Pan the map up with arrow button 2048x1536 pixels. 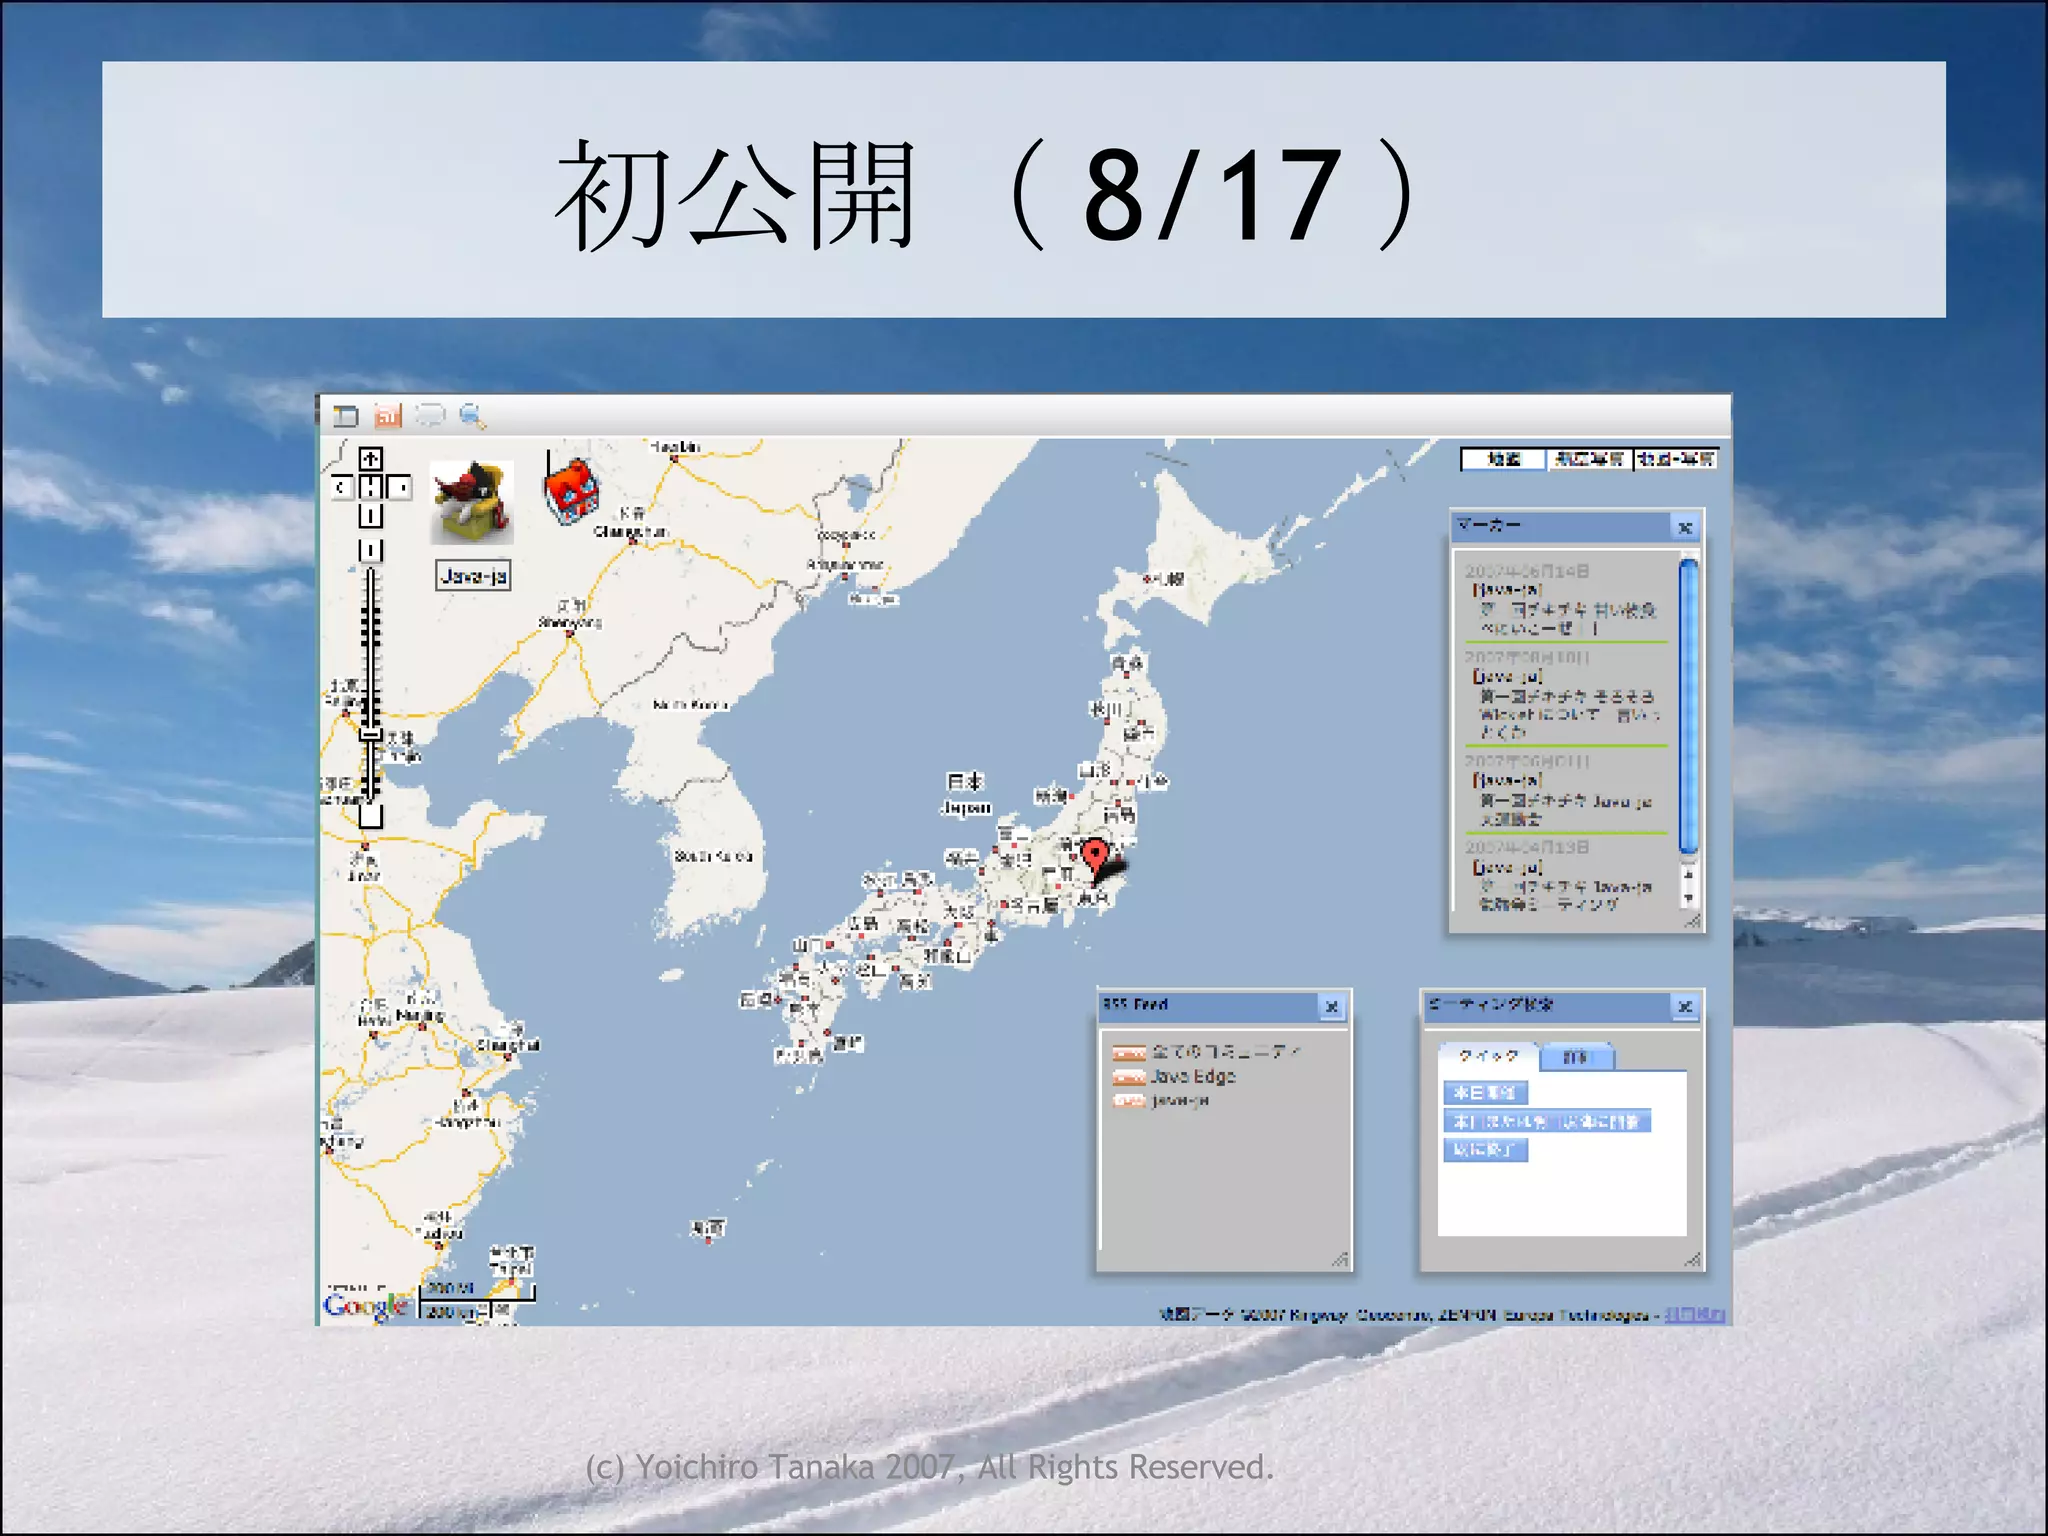[370, 459]
